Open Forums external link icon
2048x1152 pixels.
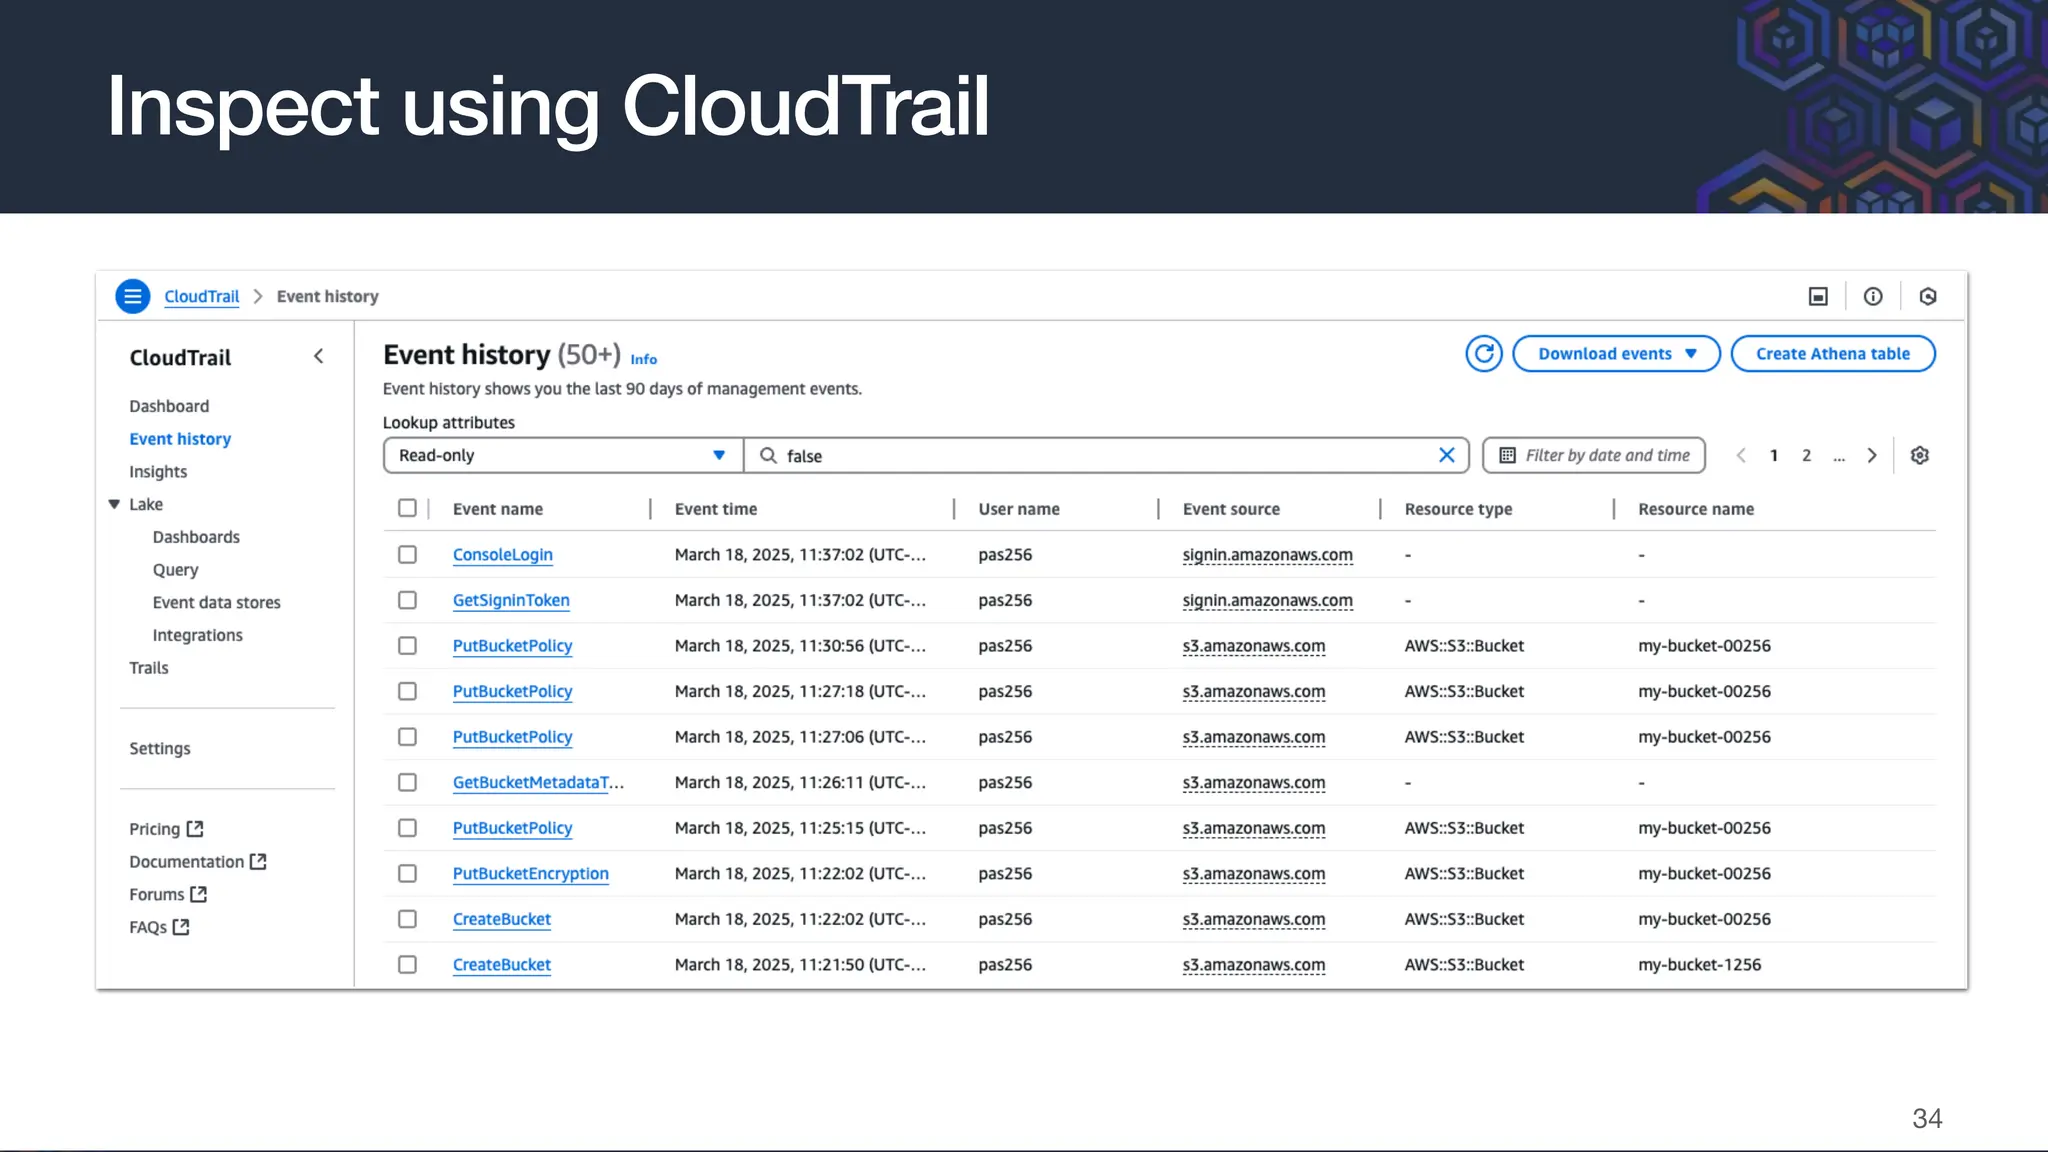coord(198,894)
